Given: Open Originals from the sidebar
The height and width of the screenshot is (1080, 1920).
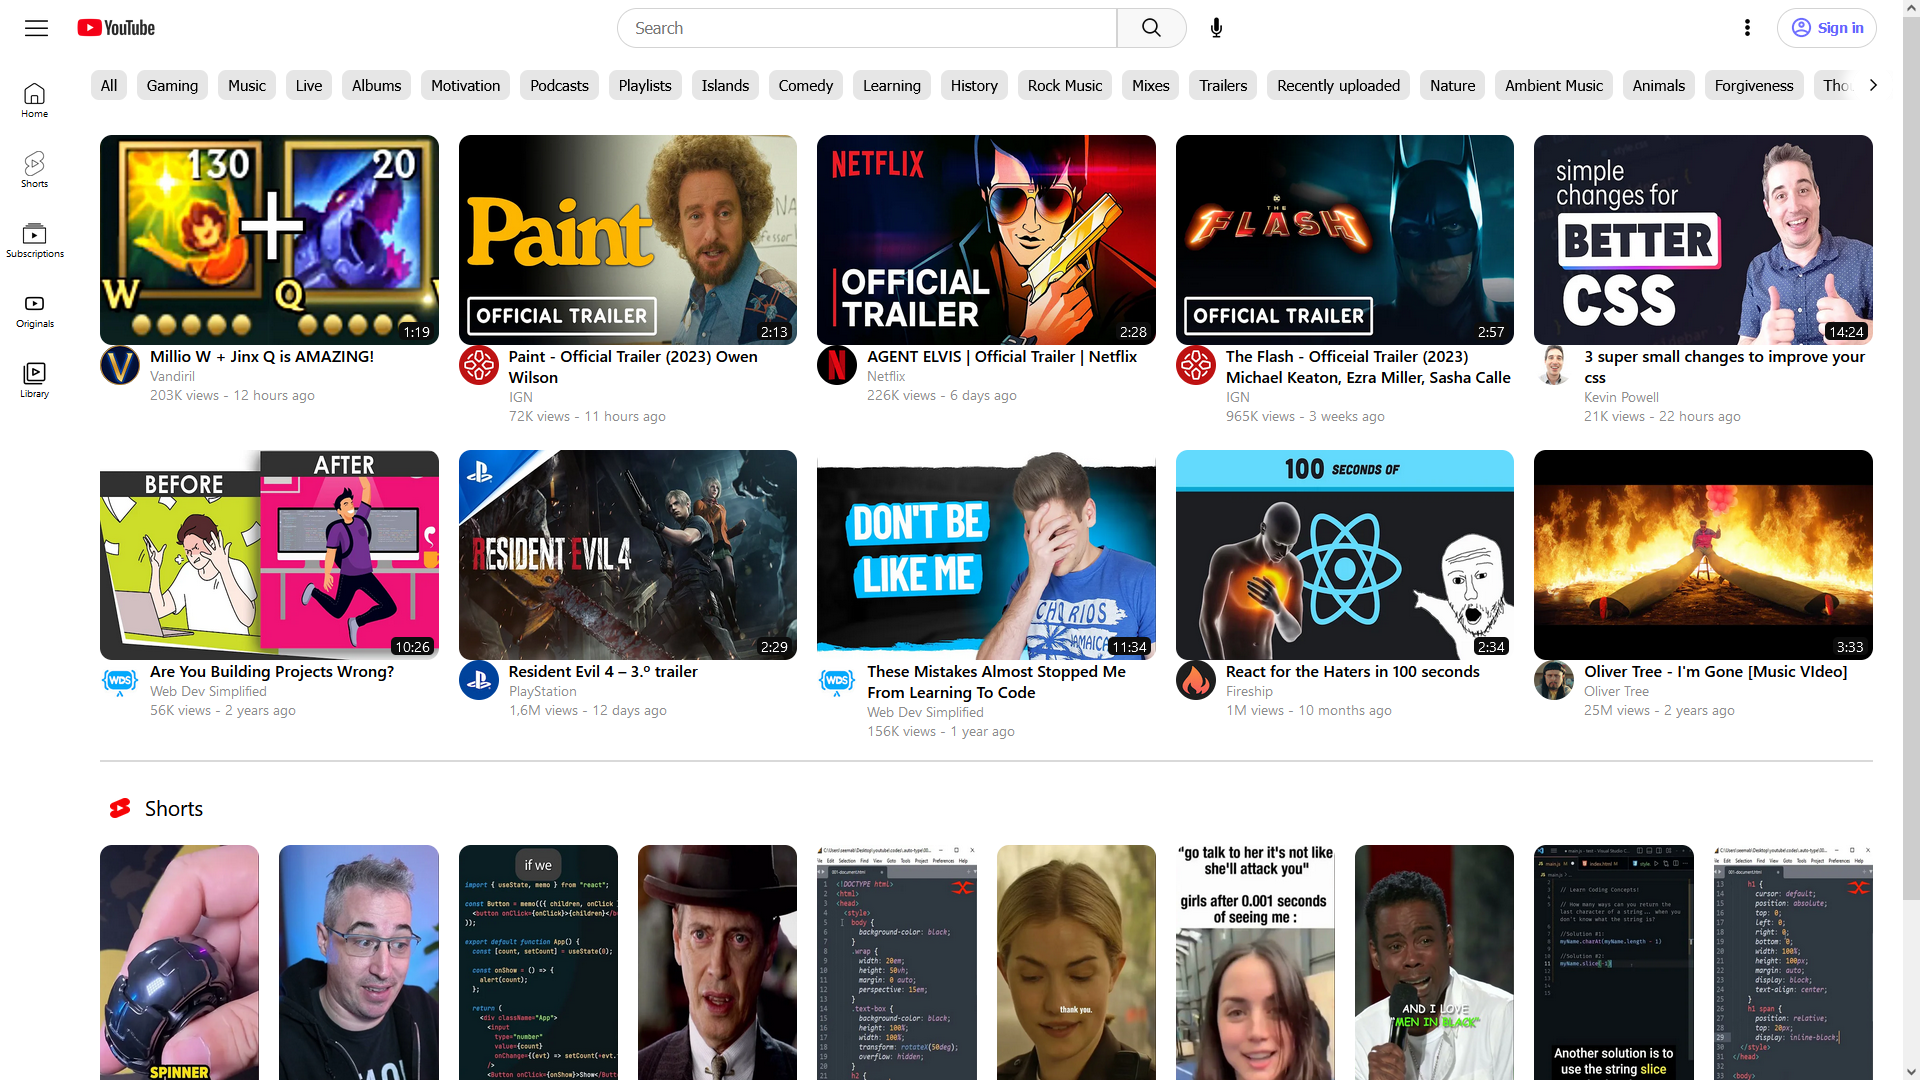Looking at the screenshot, I should coord(34,310).
